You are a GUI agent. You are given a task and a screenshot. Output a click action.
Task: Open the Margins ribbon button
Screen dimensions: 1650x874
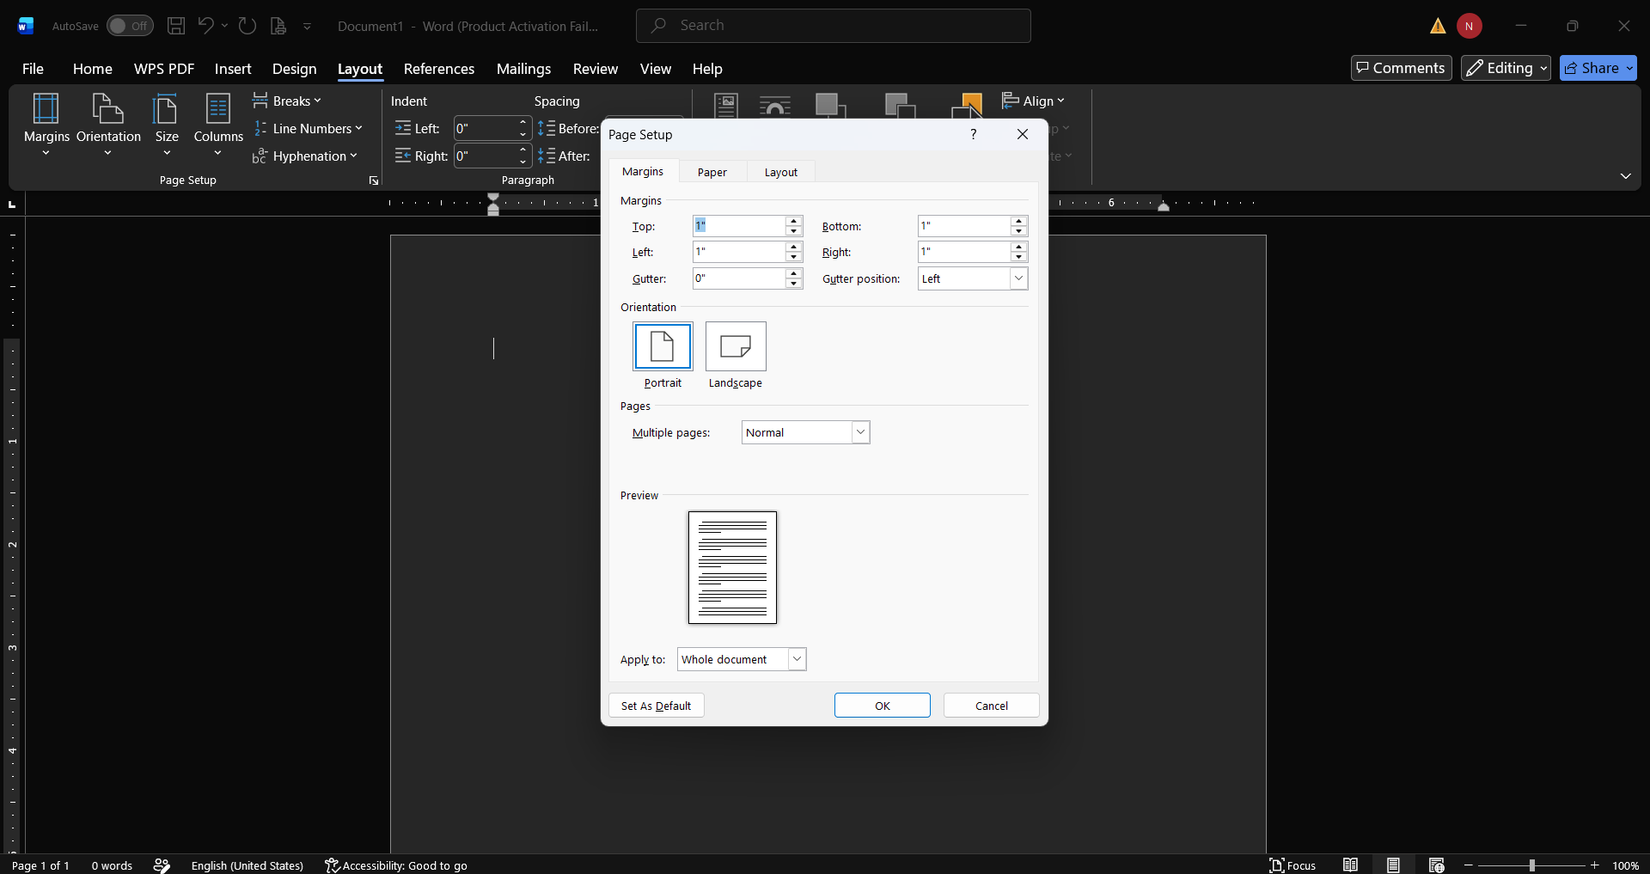click(x=46, y=124)
